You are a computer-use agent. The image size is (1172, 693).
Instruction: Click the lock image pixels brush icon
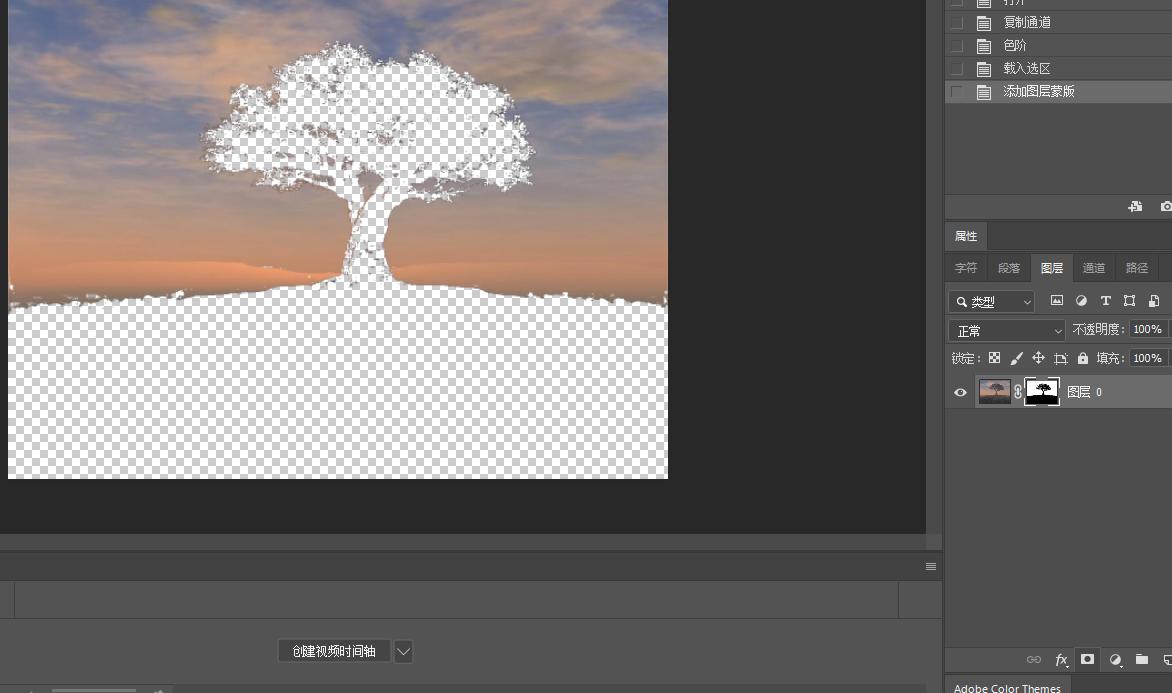[1016, 358]
